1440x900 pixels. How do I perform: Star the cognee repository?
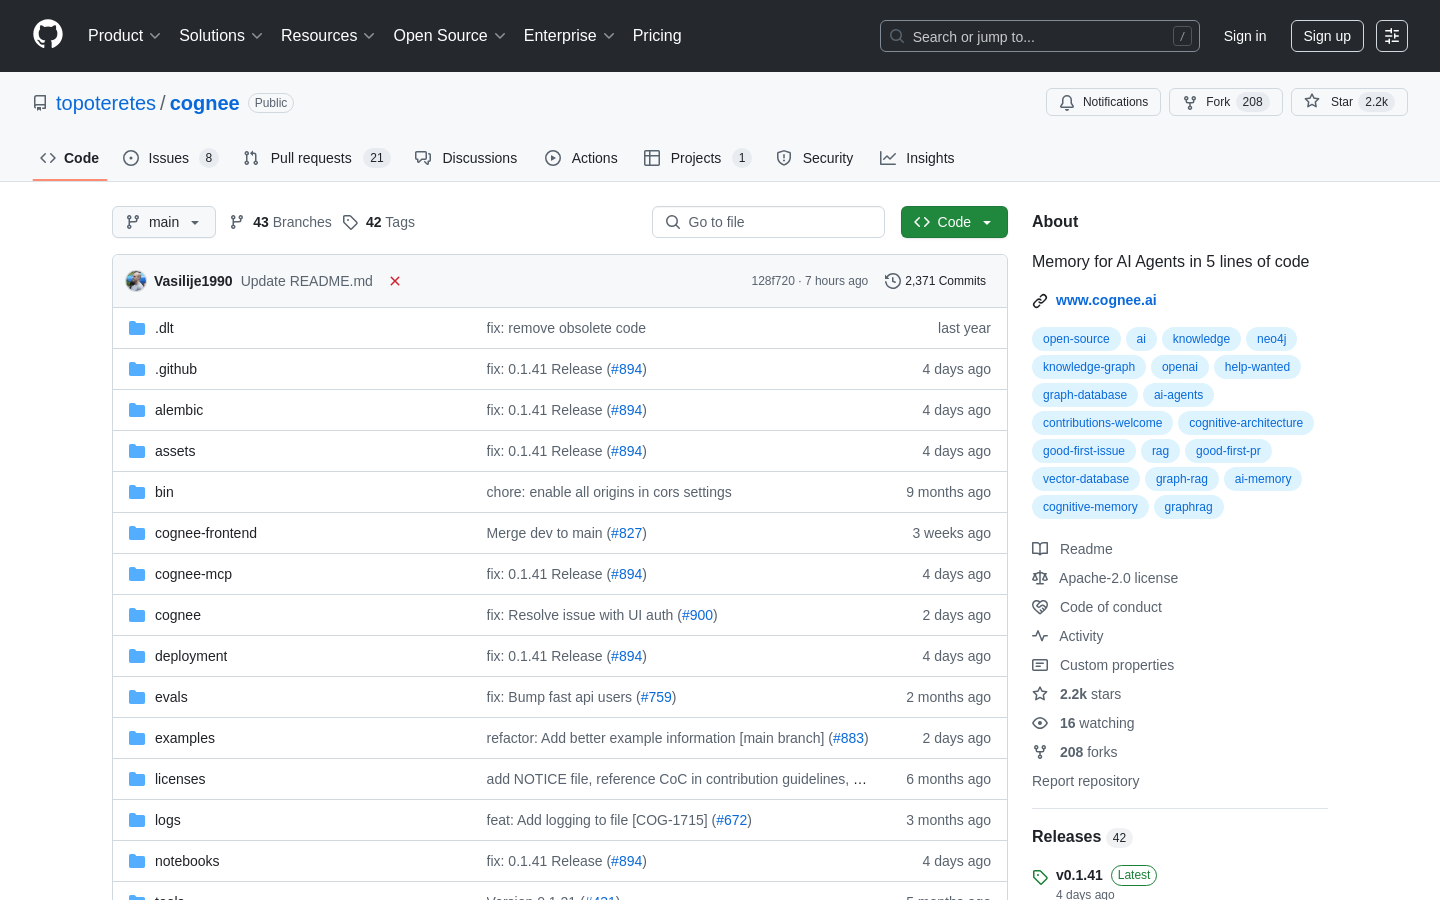pyautogui.click(x=1349, y=102)
